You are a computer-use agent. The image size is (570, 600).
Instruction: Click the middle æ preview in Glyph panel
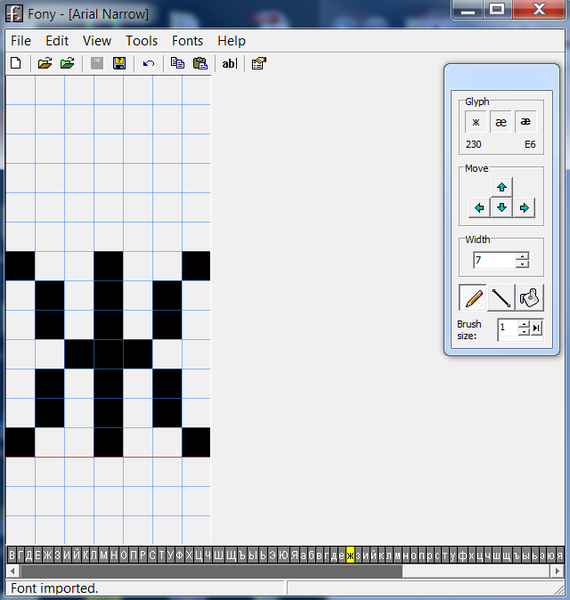coord(501,122)
